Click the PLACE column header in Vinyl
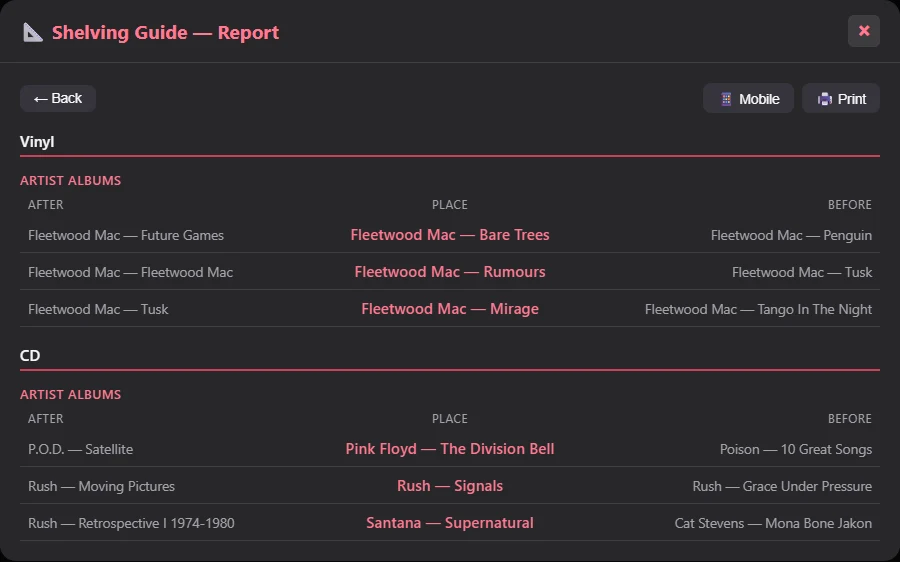The width and height of the screenshot is (900, 562). (x=449, y=204)
